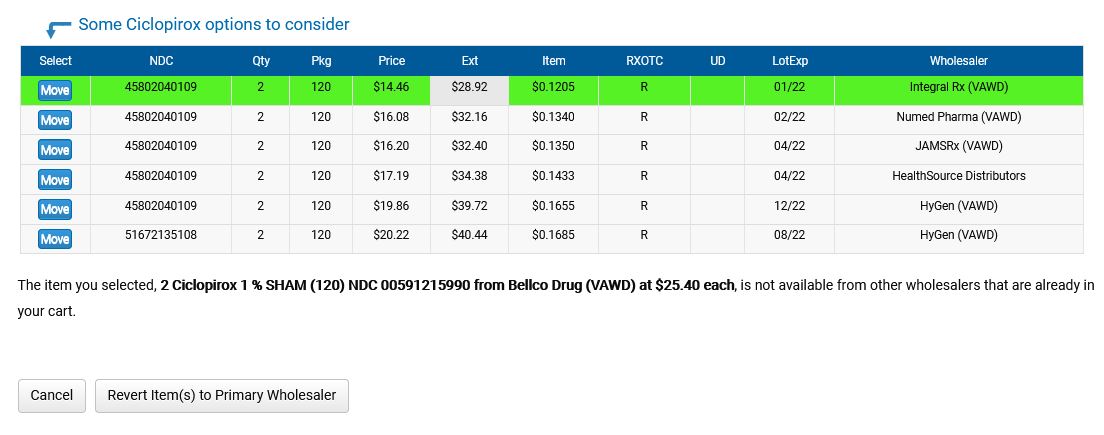The image size is (1104, 435).
Task: Click Move on HyGen row priced $19.86
Action: click(54, 209)
